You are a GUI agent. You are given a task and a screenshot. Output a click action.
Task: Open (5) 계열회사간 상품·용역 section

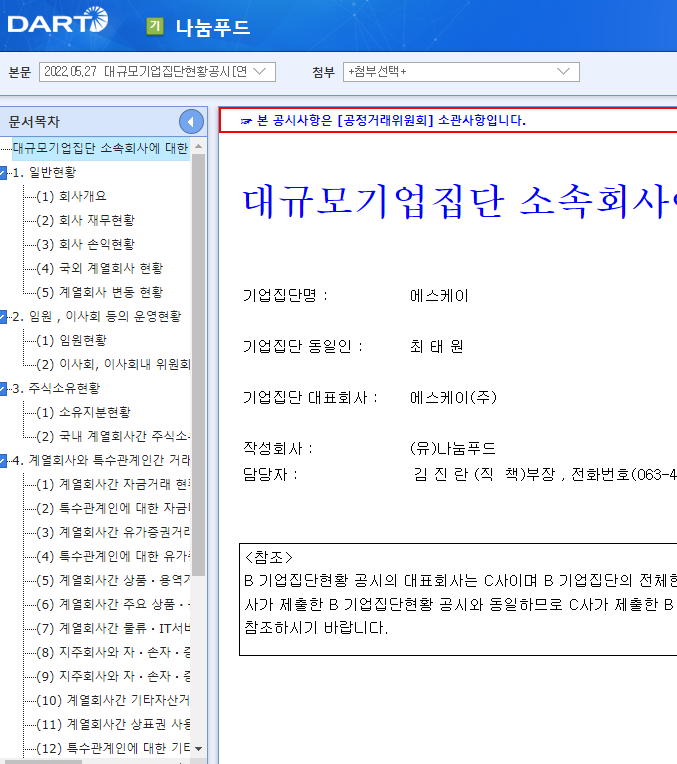point(113,580)
